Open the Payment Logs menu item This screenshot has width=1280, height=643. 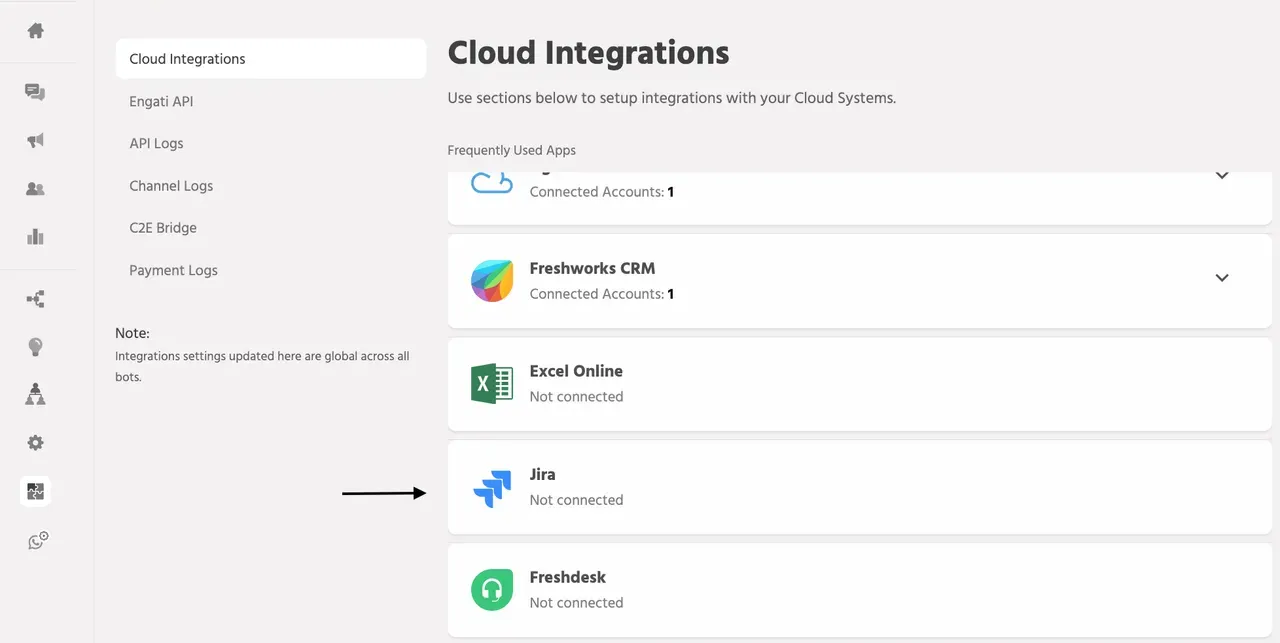[173, 270]
